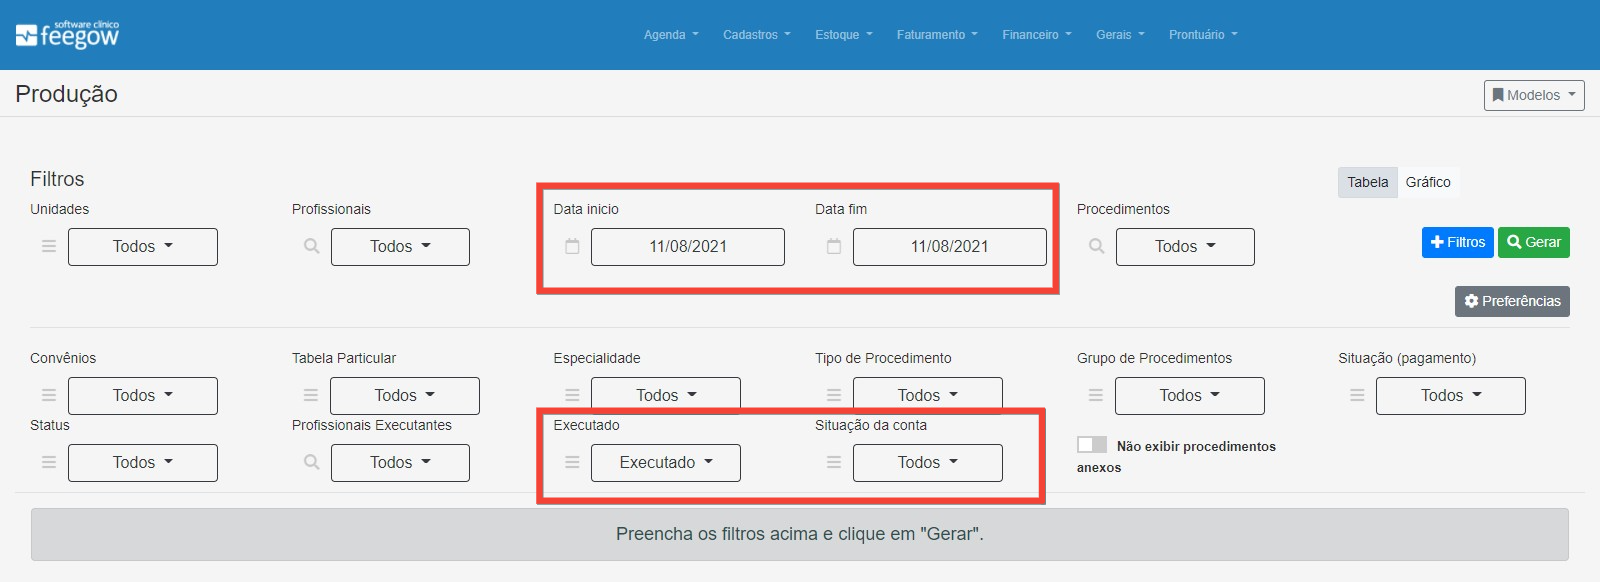The width and height of the screenshot is (1600, 582).
Task: Switch to the Tabela view tab
Action: [x=1367, y=182]
